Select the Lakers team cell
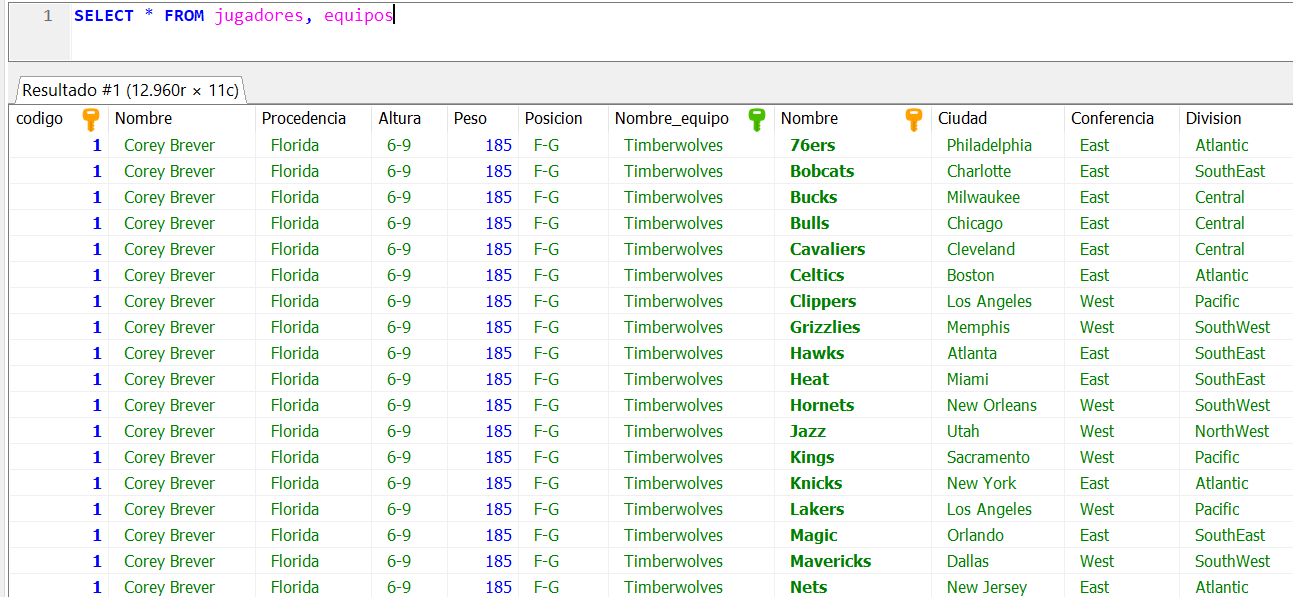Image resolution: width=1293 pixels, height=597 pixels. click(x=817, y=509)
